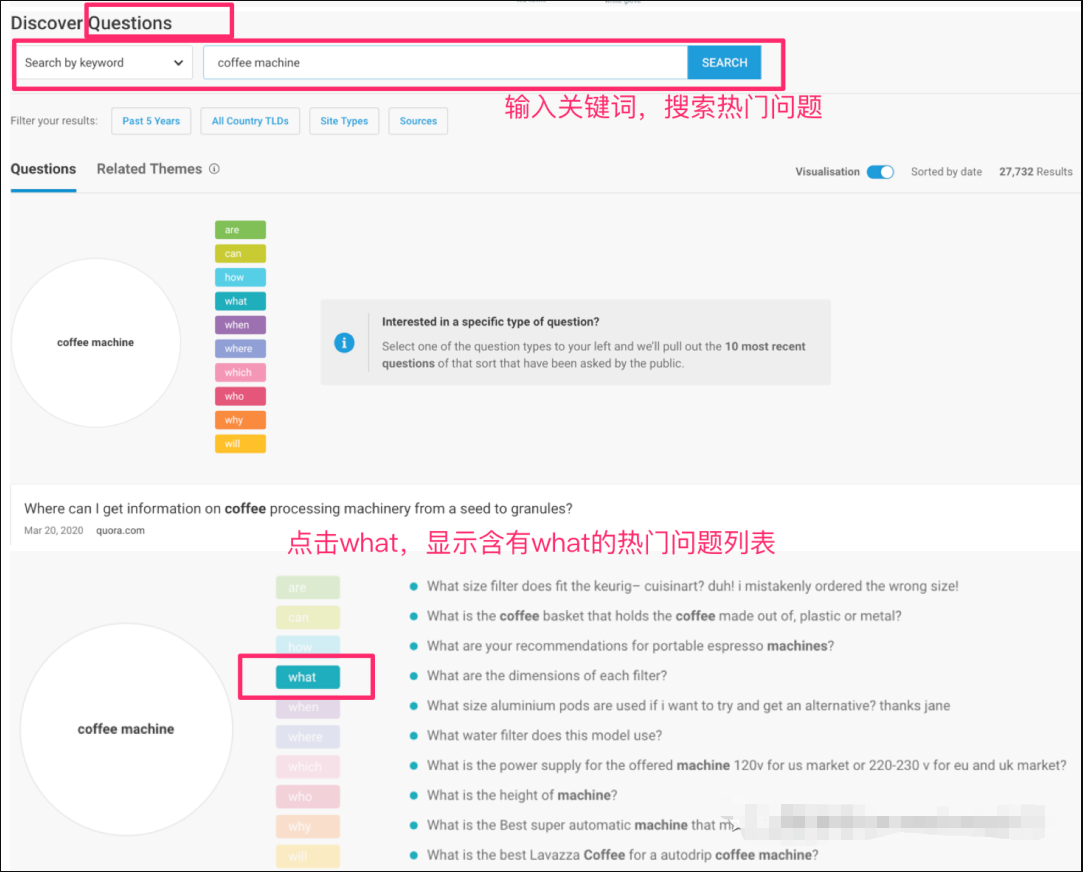Select the green 'are' question tag

[240, 230]
